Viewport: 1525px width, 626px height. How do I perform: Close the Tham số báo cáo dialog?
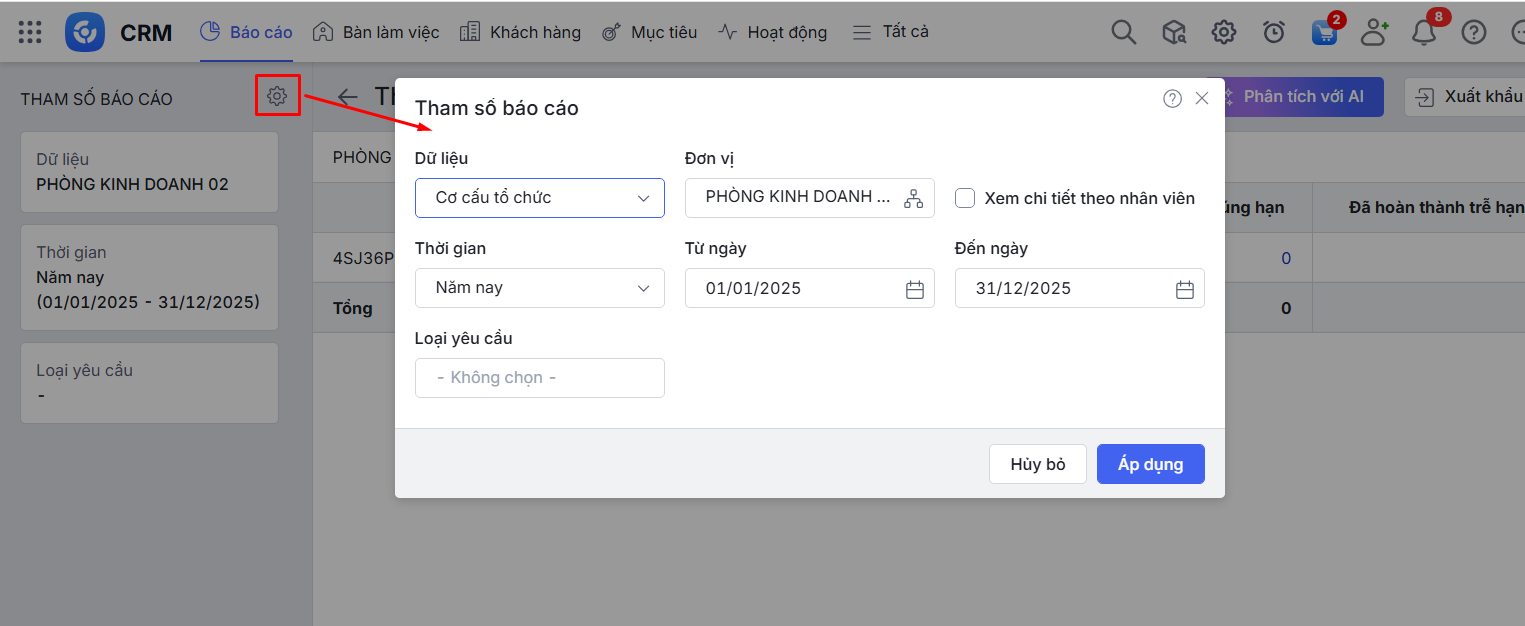(1202, 98)
